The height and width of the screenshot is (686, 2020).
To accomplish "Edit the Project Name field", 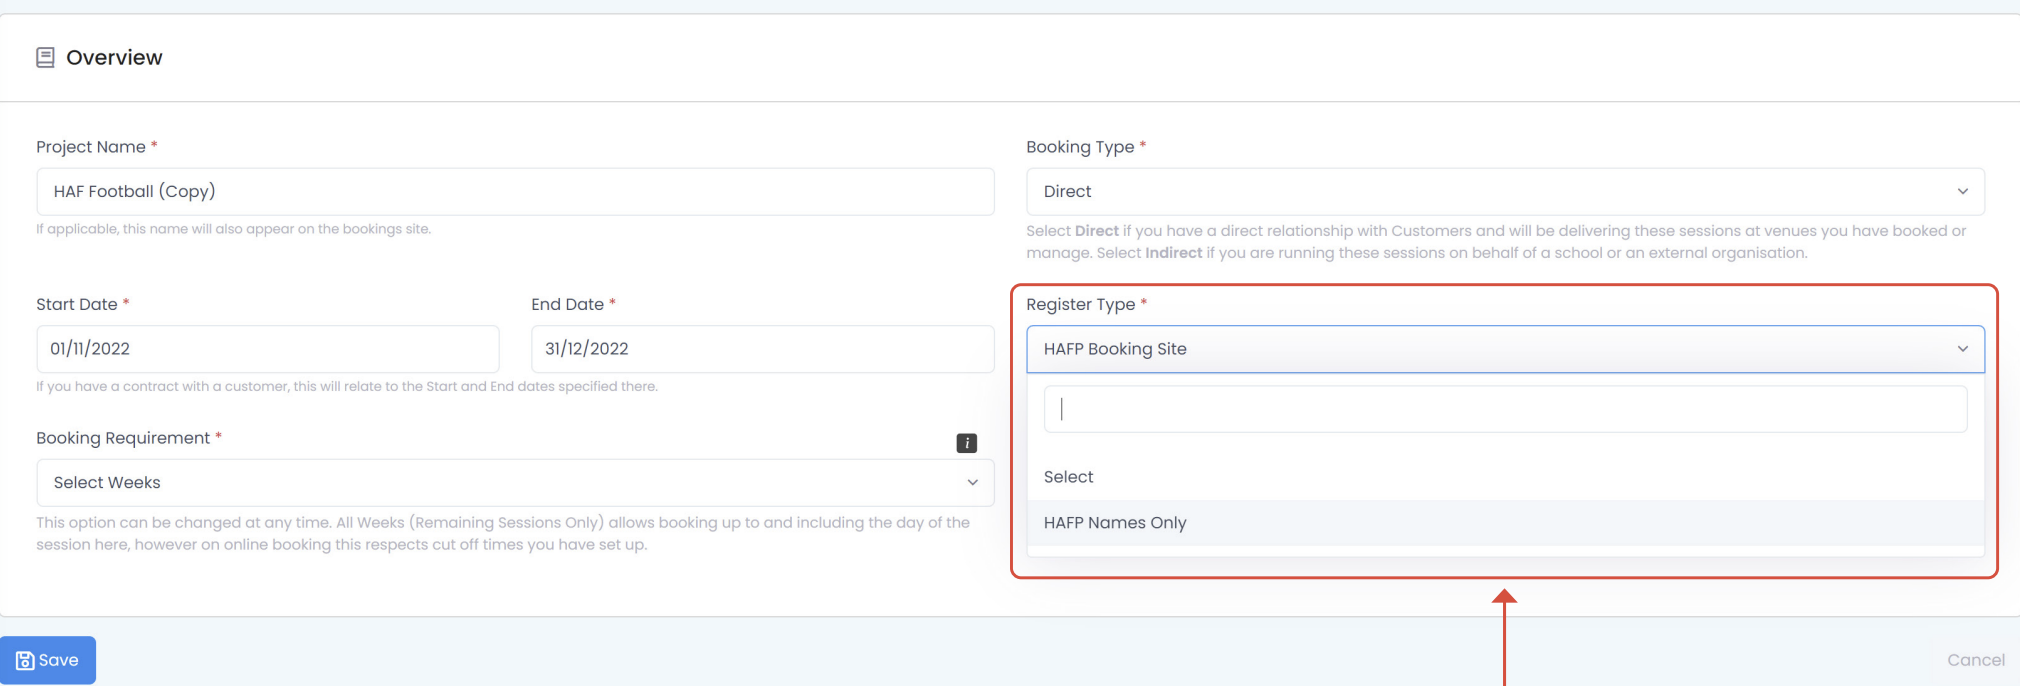I will (515, 191).
